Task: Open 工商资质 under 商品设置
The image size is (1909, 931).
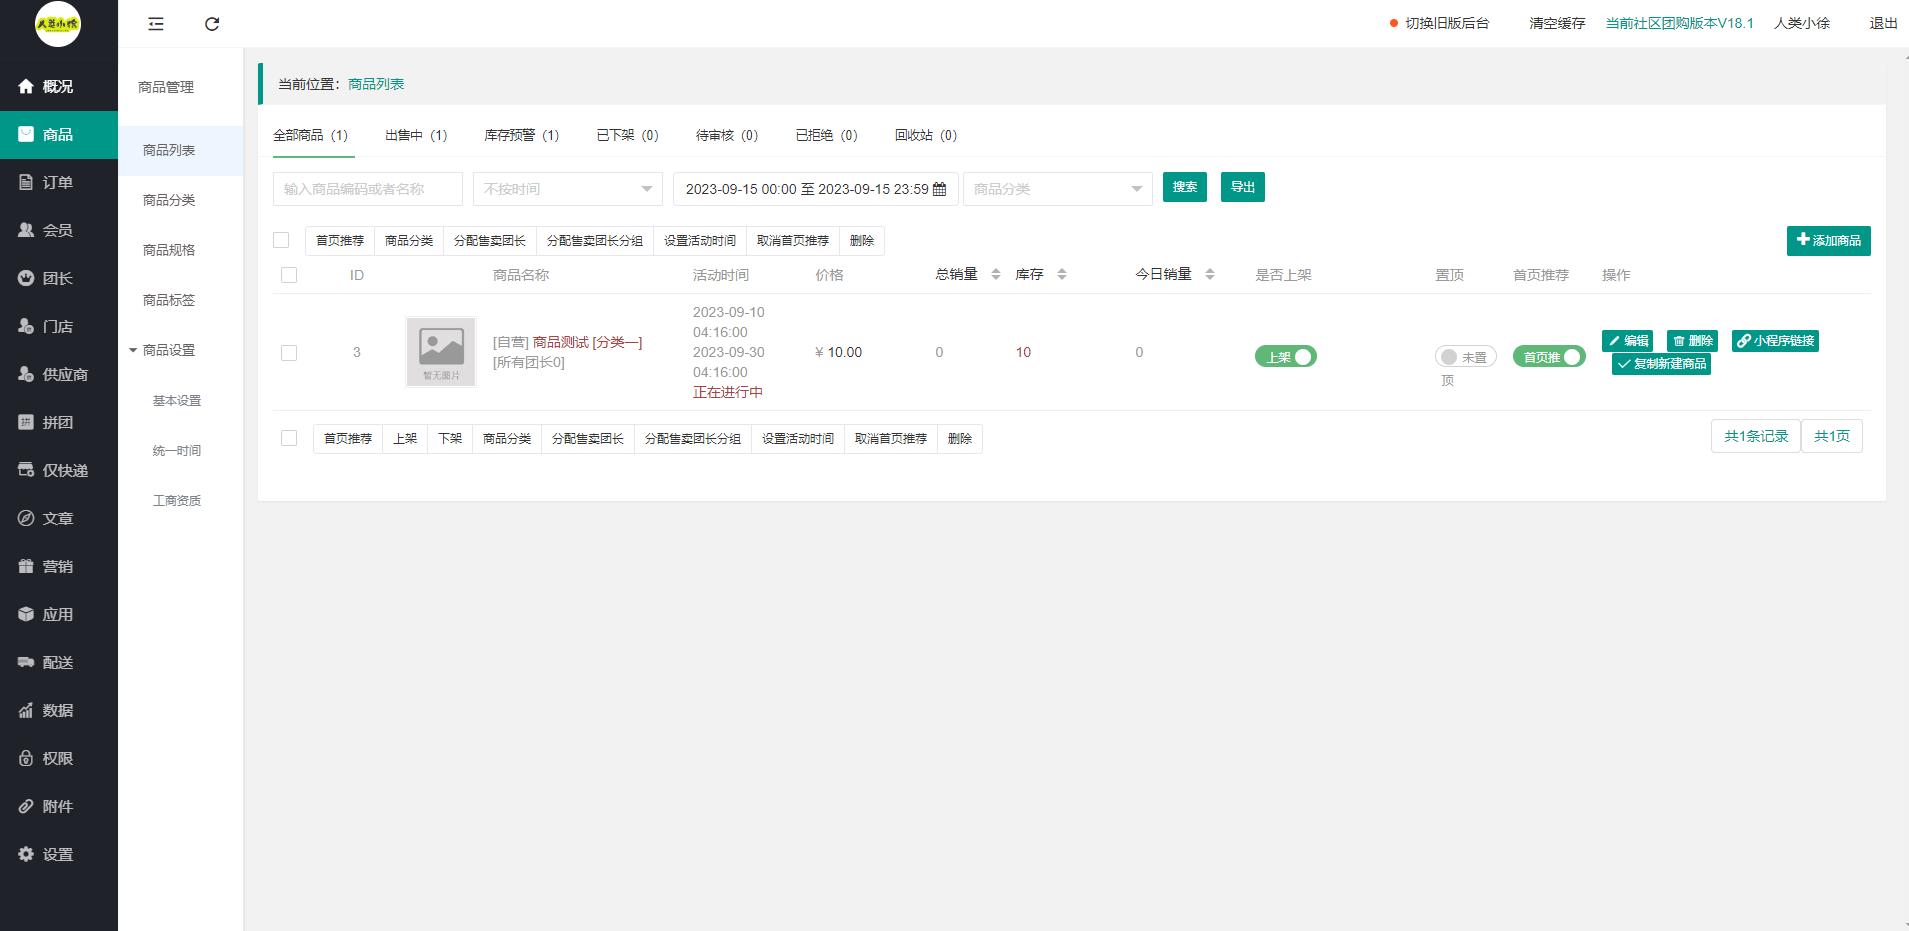Action: pos(177,500)
